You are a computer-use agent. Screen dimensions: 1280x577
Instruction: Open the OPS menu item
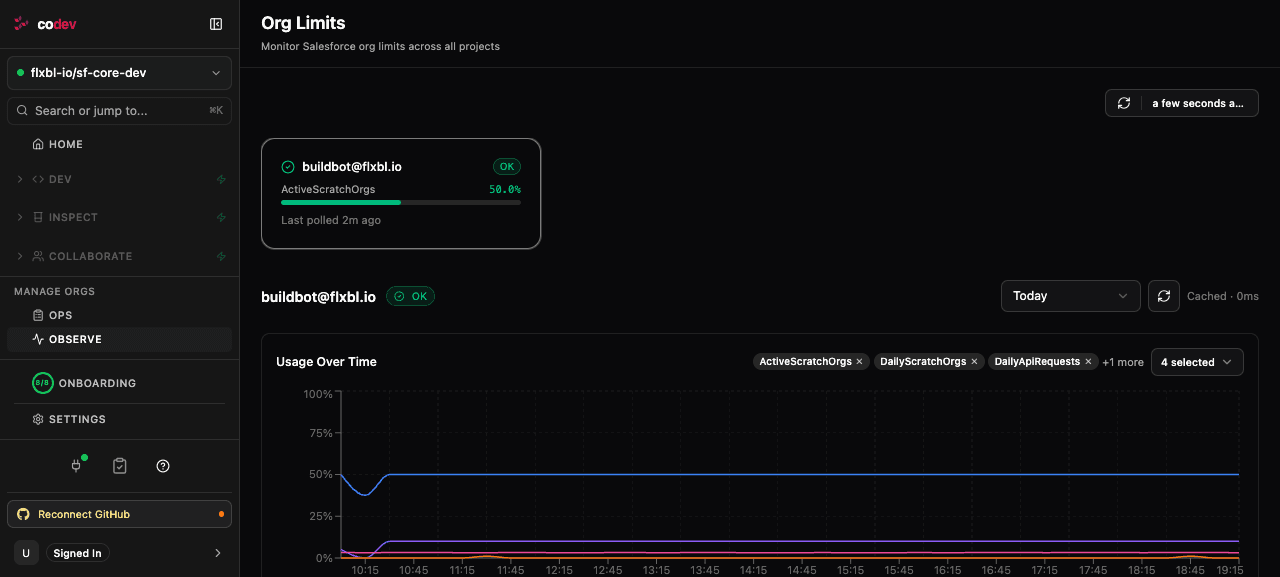point(119,315)
